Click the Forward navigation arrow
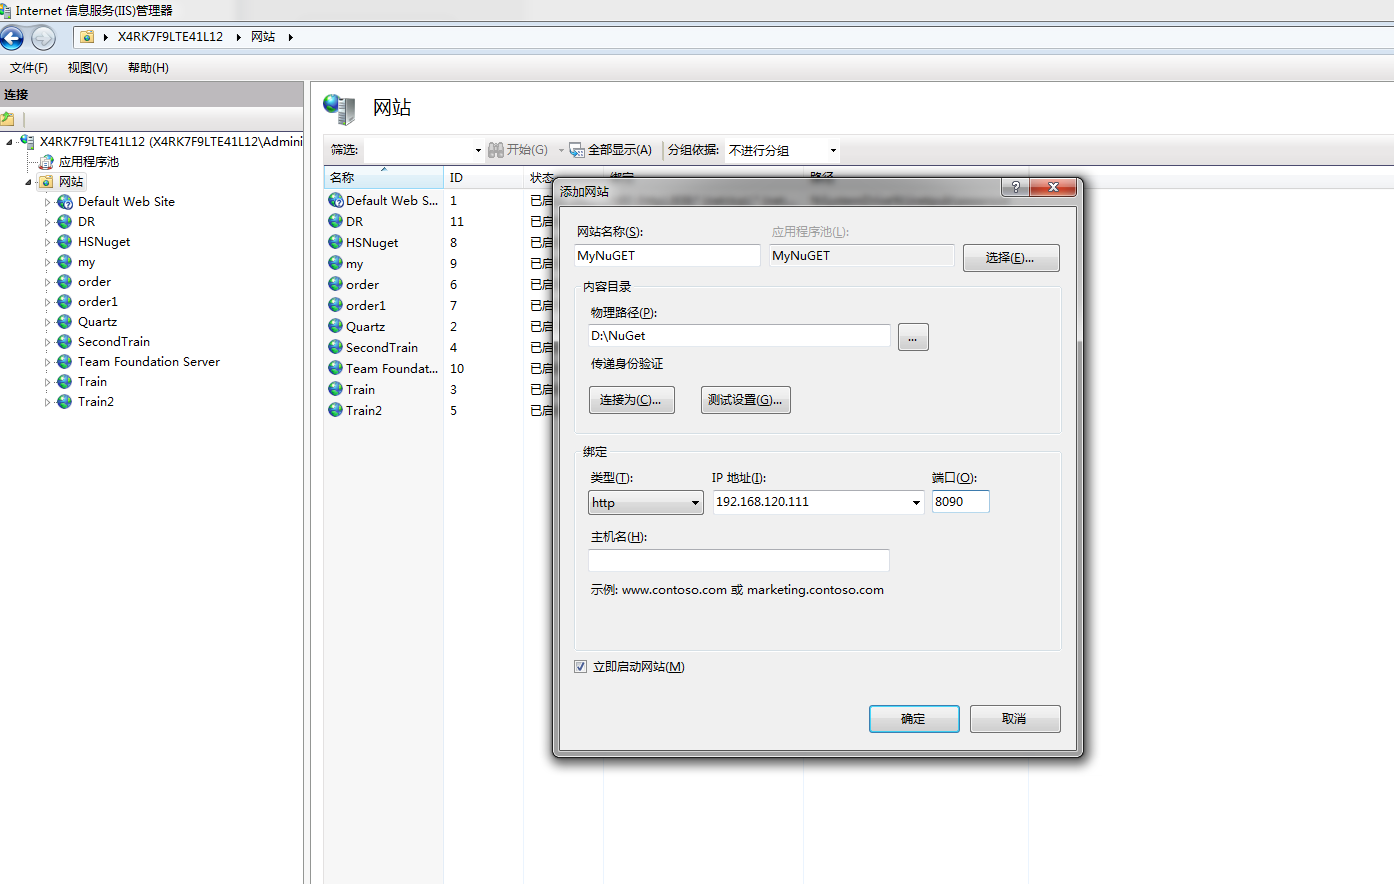 43,38
